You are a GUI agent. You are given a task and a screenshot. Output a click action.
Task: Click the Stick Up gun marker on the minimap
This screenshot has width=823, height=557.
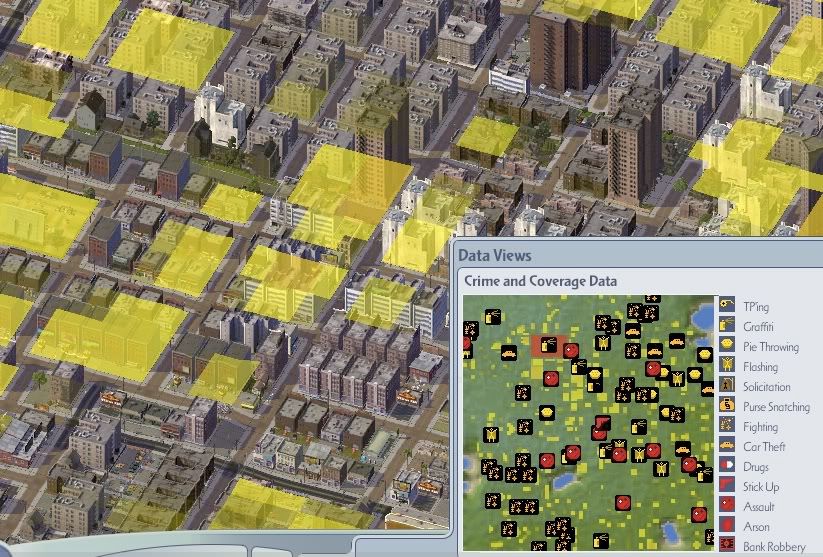click(603, 422)
